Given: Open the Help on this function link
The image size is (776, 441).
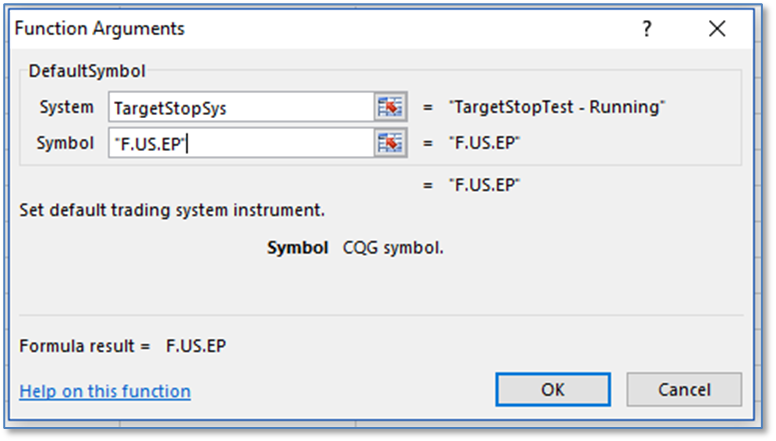Looking at the screenshot, I should pyautogui.click(x=105, y=391).
